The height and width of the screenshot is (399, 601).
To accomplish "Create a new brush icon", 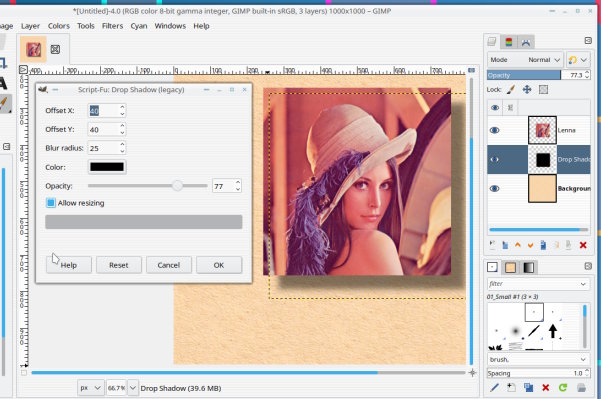I will pyautogui.click(x=511, y=388).
